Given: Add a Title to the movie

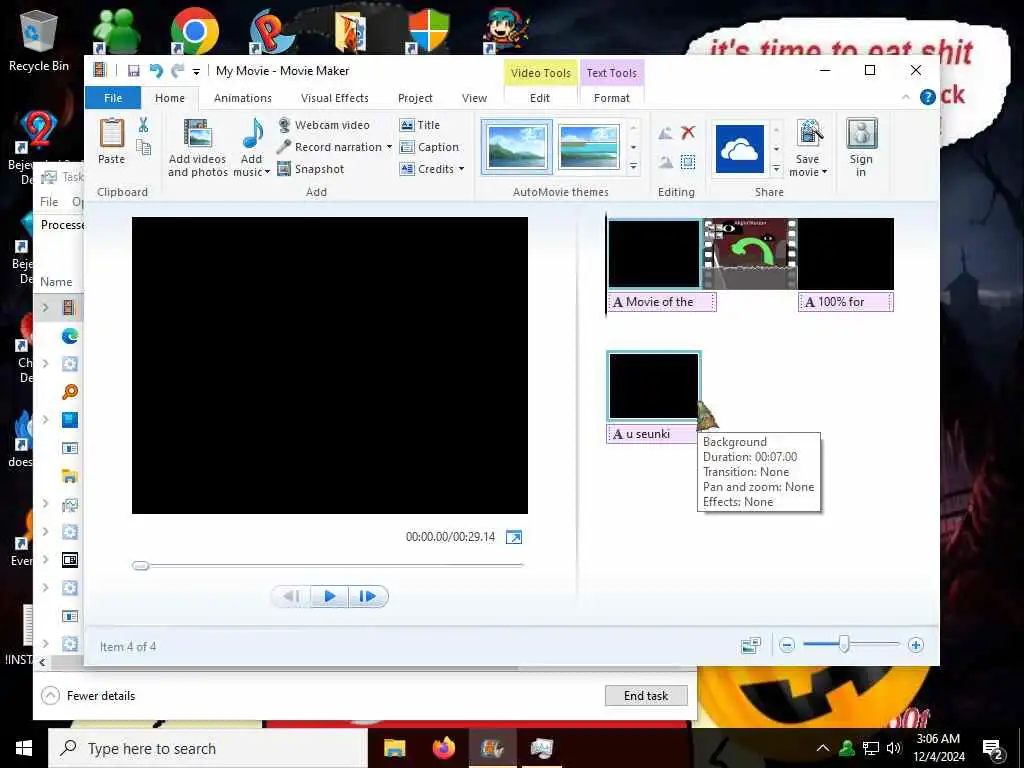Looking at the screenshot, I should pyautogui.click(x=420, y=125).
